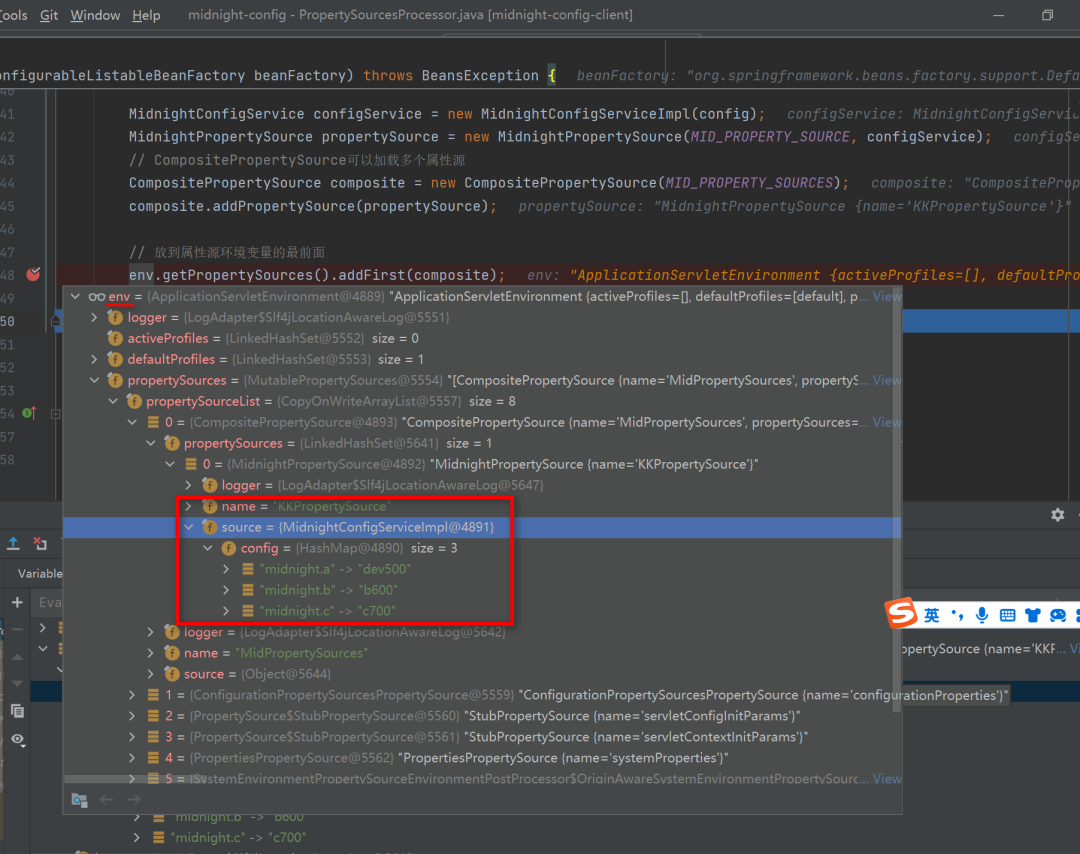Toggle Sogou punctuation mode icon
This screenshot has width=1080, height=854.
(x=957, y=615)
